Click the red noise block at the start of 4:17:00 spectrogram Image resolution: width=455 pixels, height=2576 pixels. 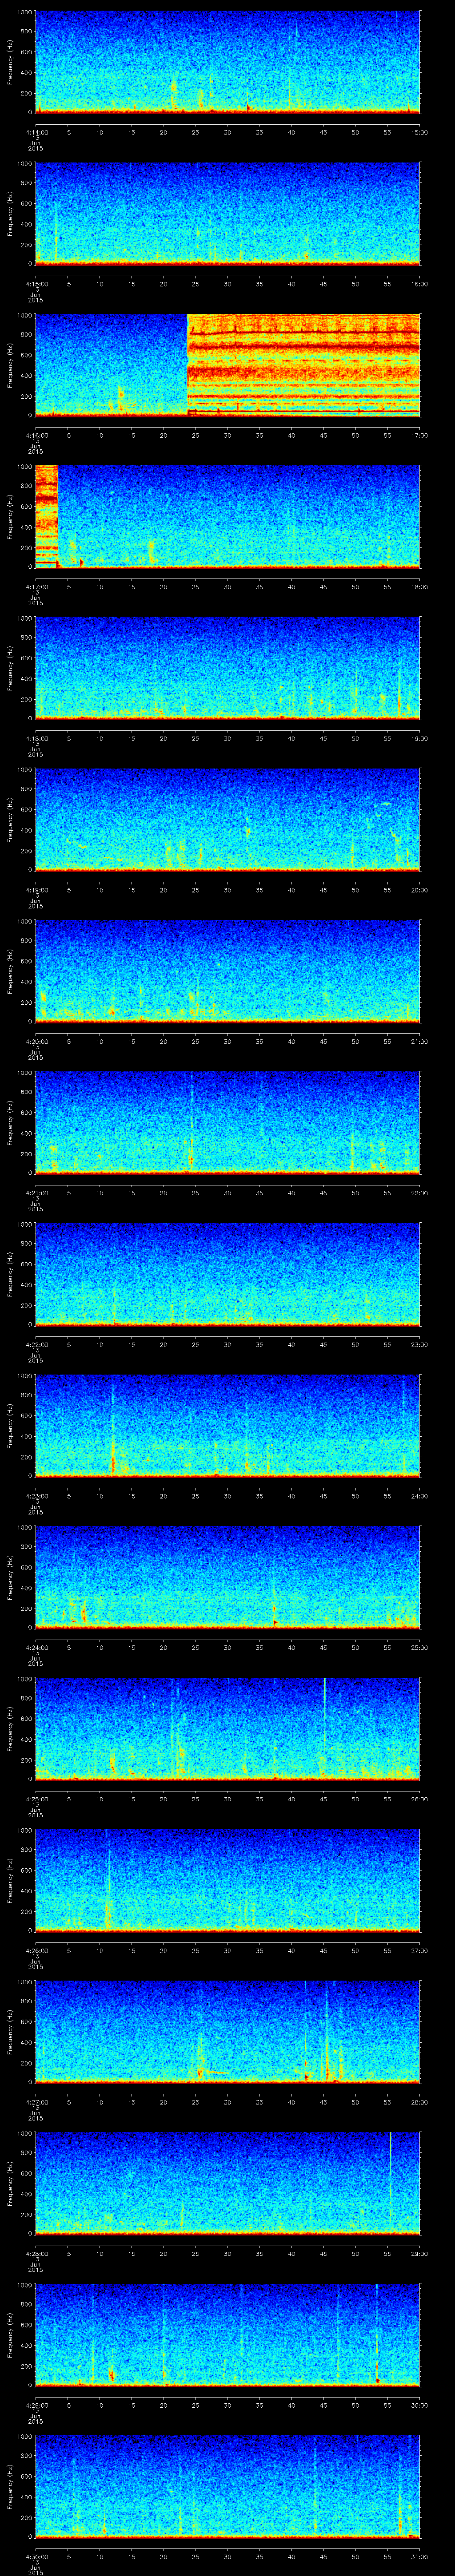[46, 516]
